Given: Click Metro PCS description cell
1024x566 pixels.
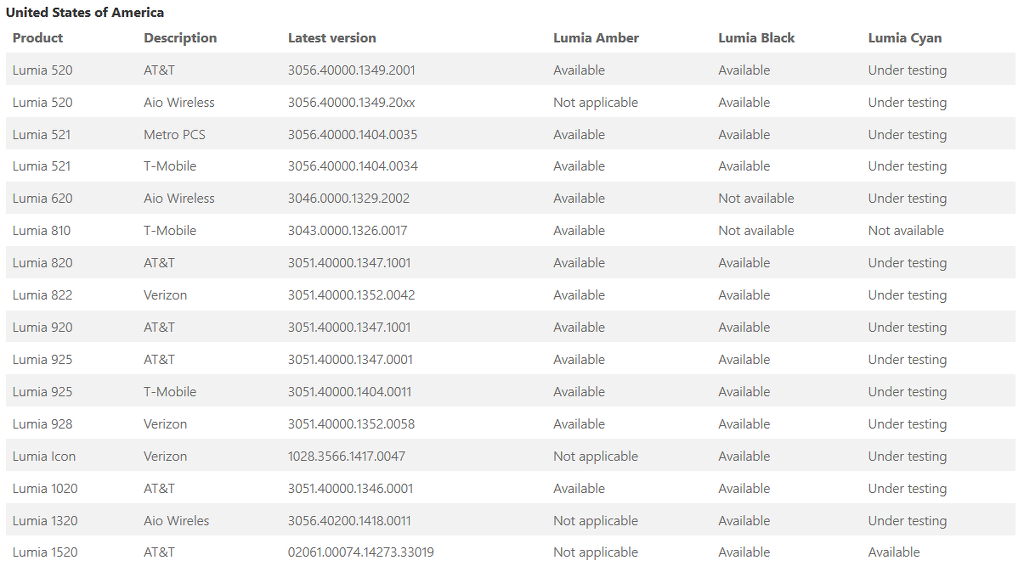Looking at the screenshot, I should 174,134.
